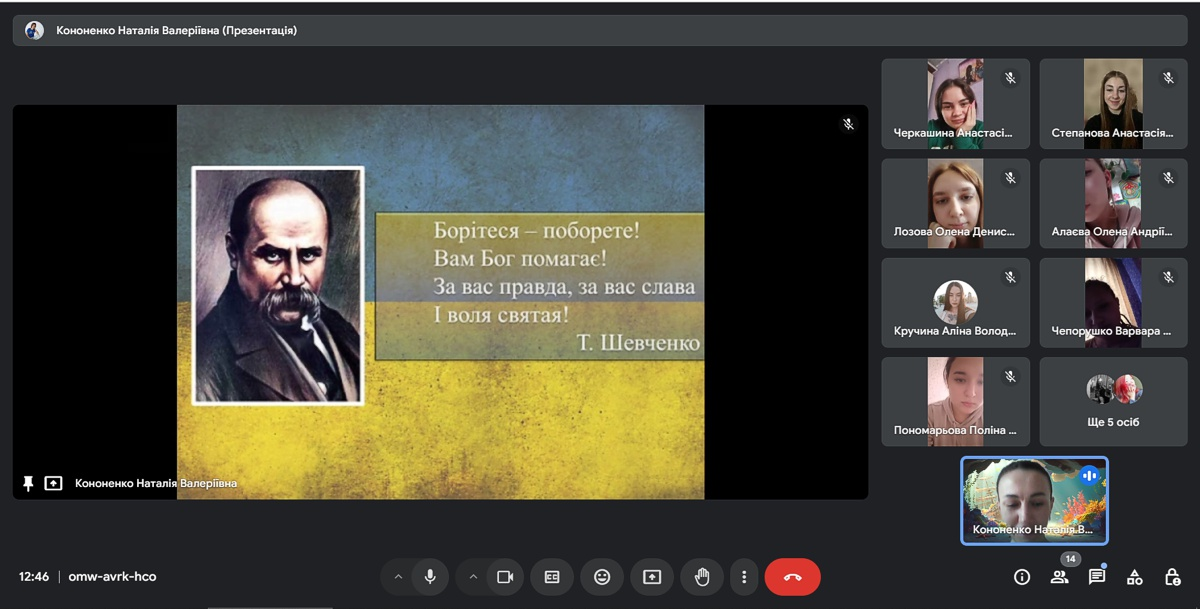The width and height of the screenshot is (1200, 609).
Task: Click the participant count badge 14
Action: 1070,559
